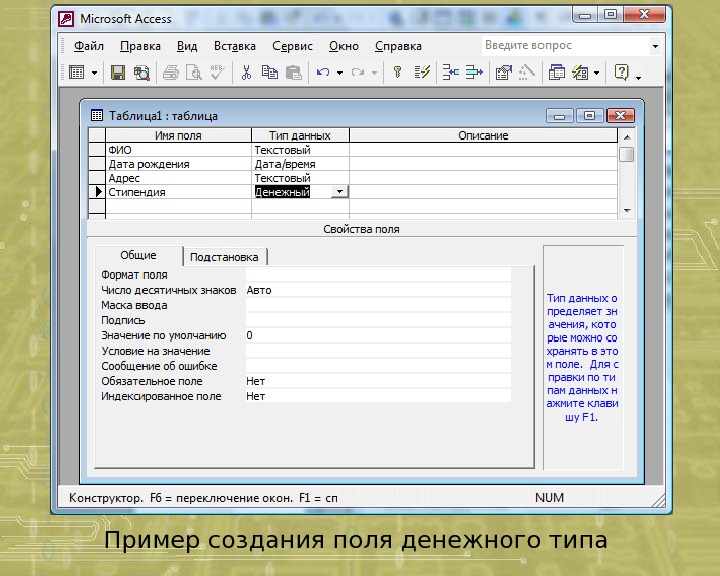
Task: Click the 'Маска ввода' property field
Action: click(378, 305)
